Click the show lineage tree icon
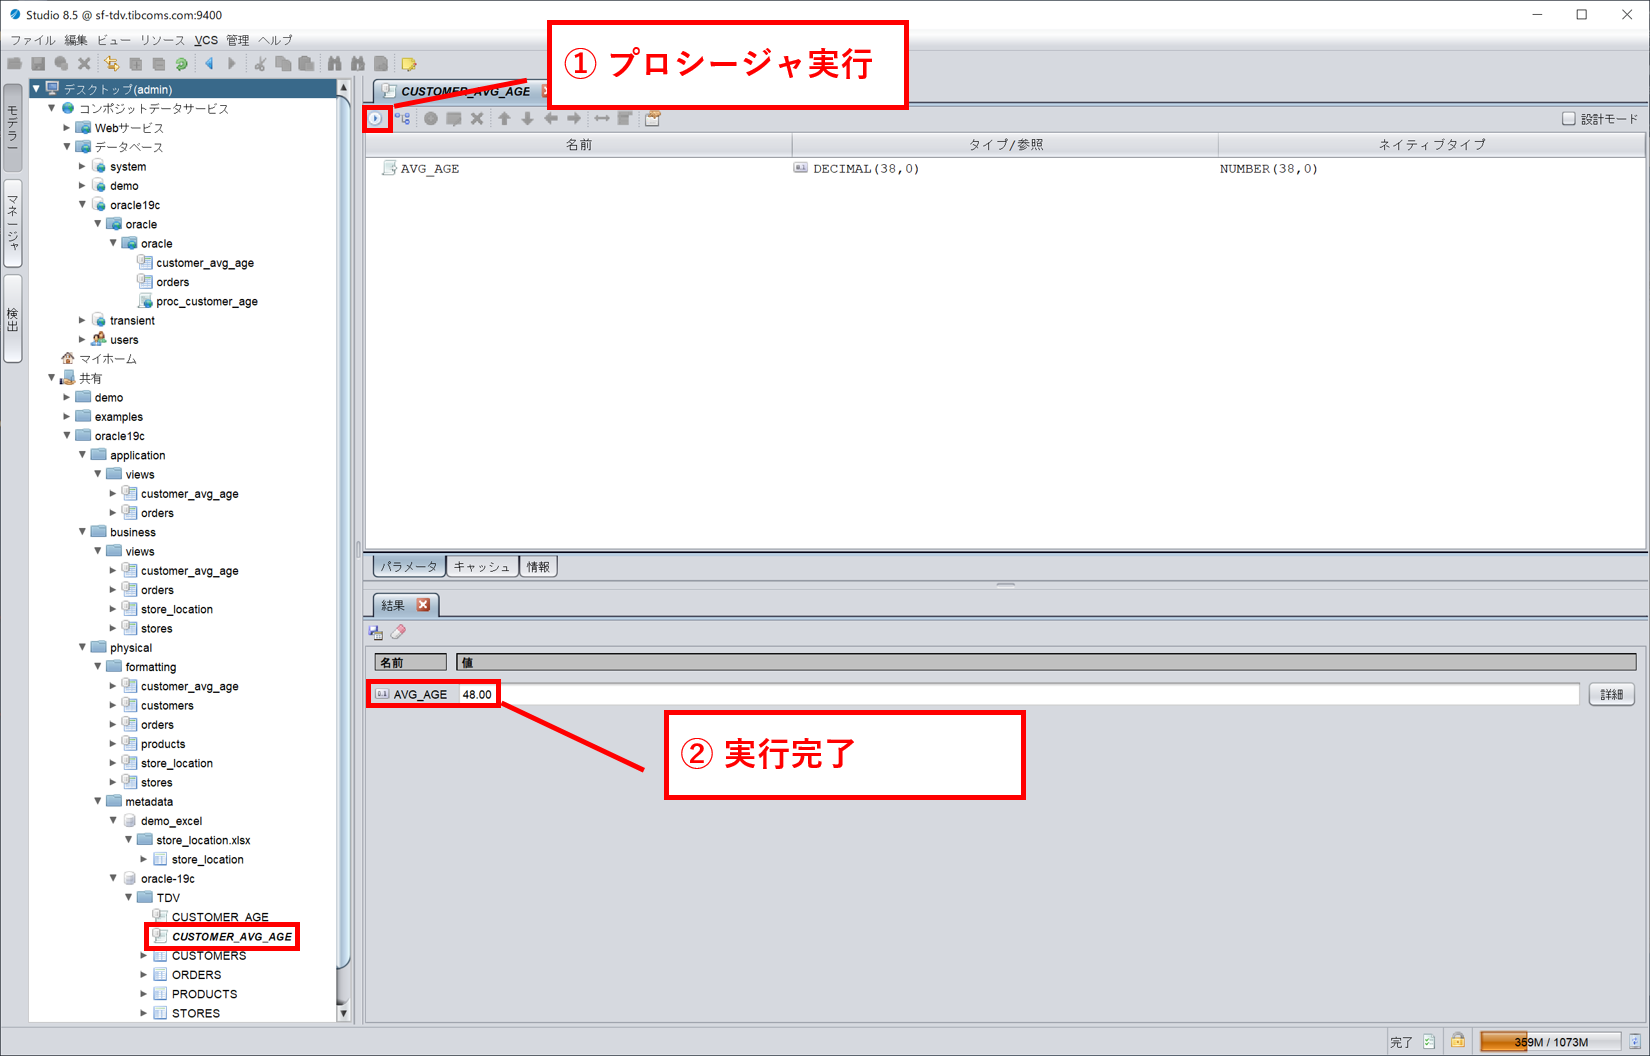 (x=402, y=119)
